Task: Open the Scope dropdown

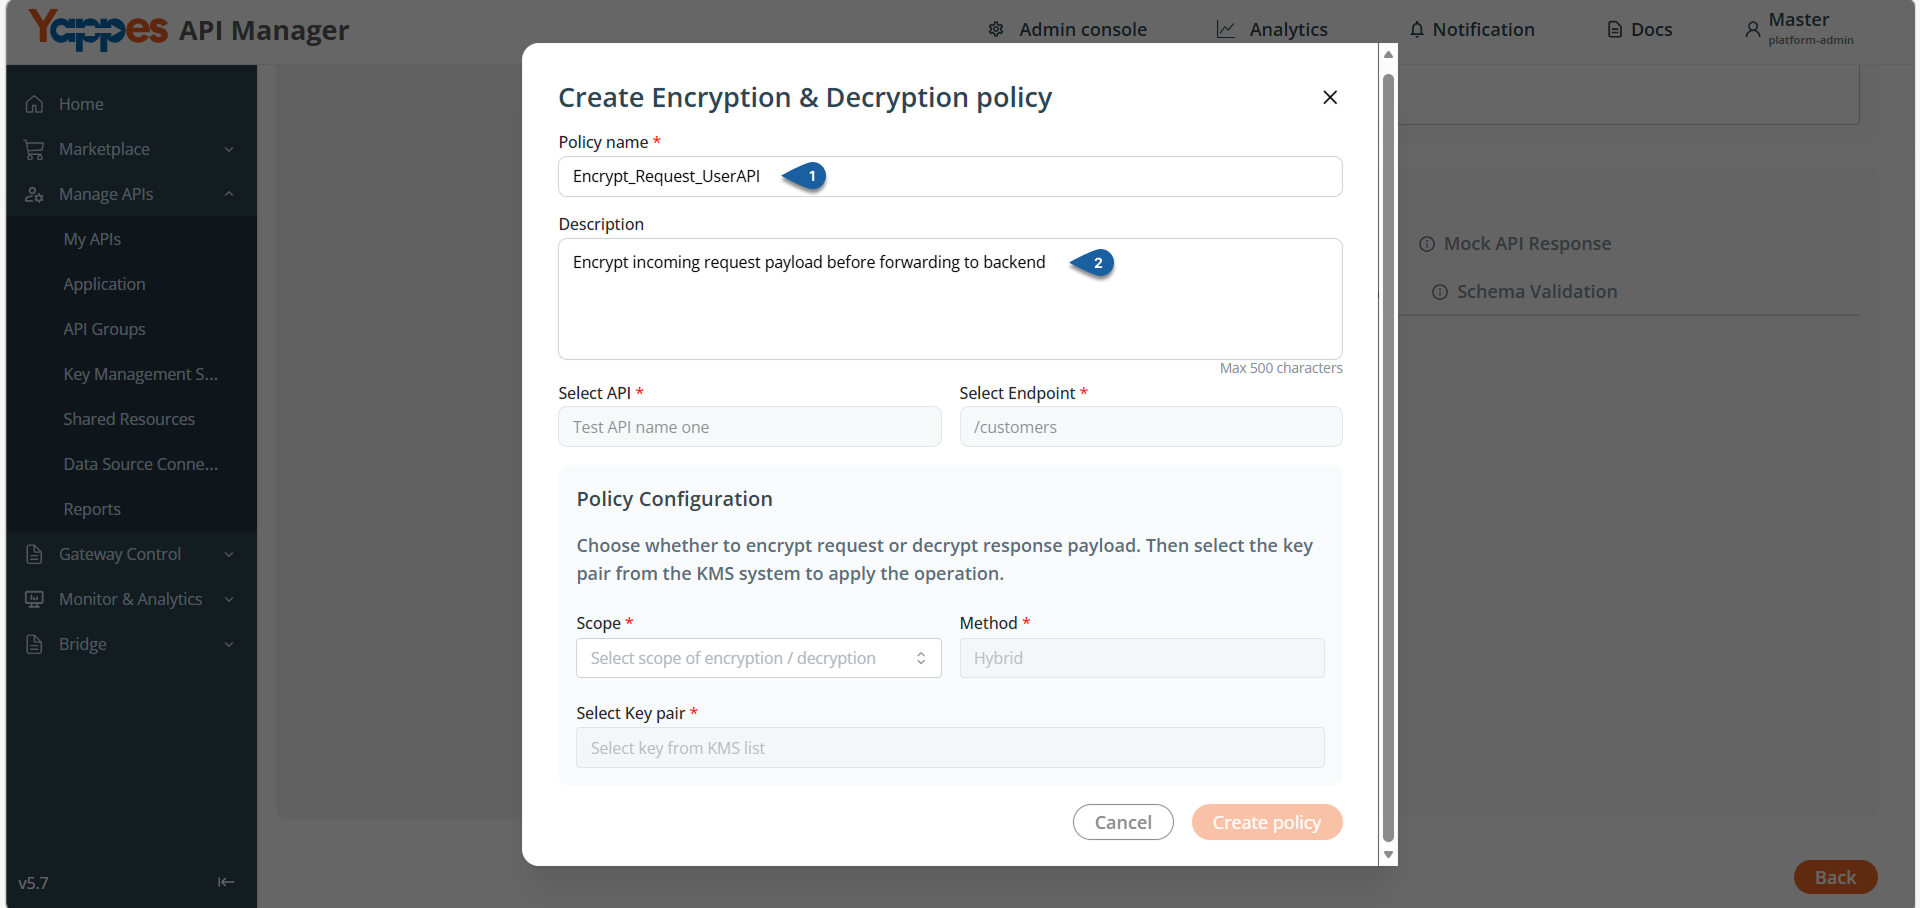Action: (759, 658)
